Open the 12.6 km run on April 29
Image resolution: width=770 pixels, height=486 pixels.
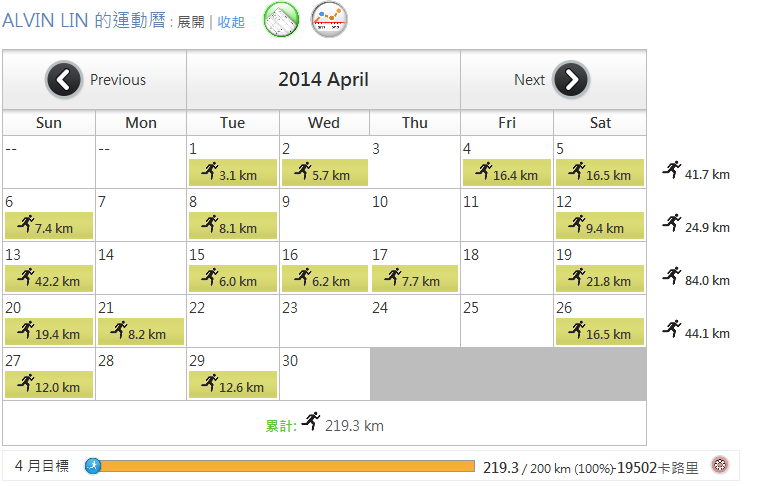point(232,385)
